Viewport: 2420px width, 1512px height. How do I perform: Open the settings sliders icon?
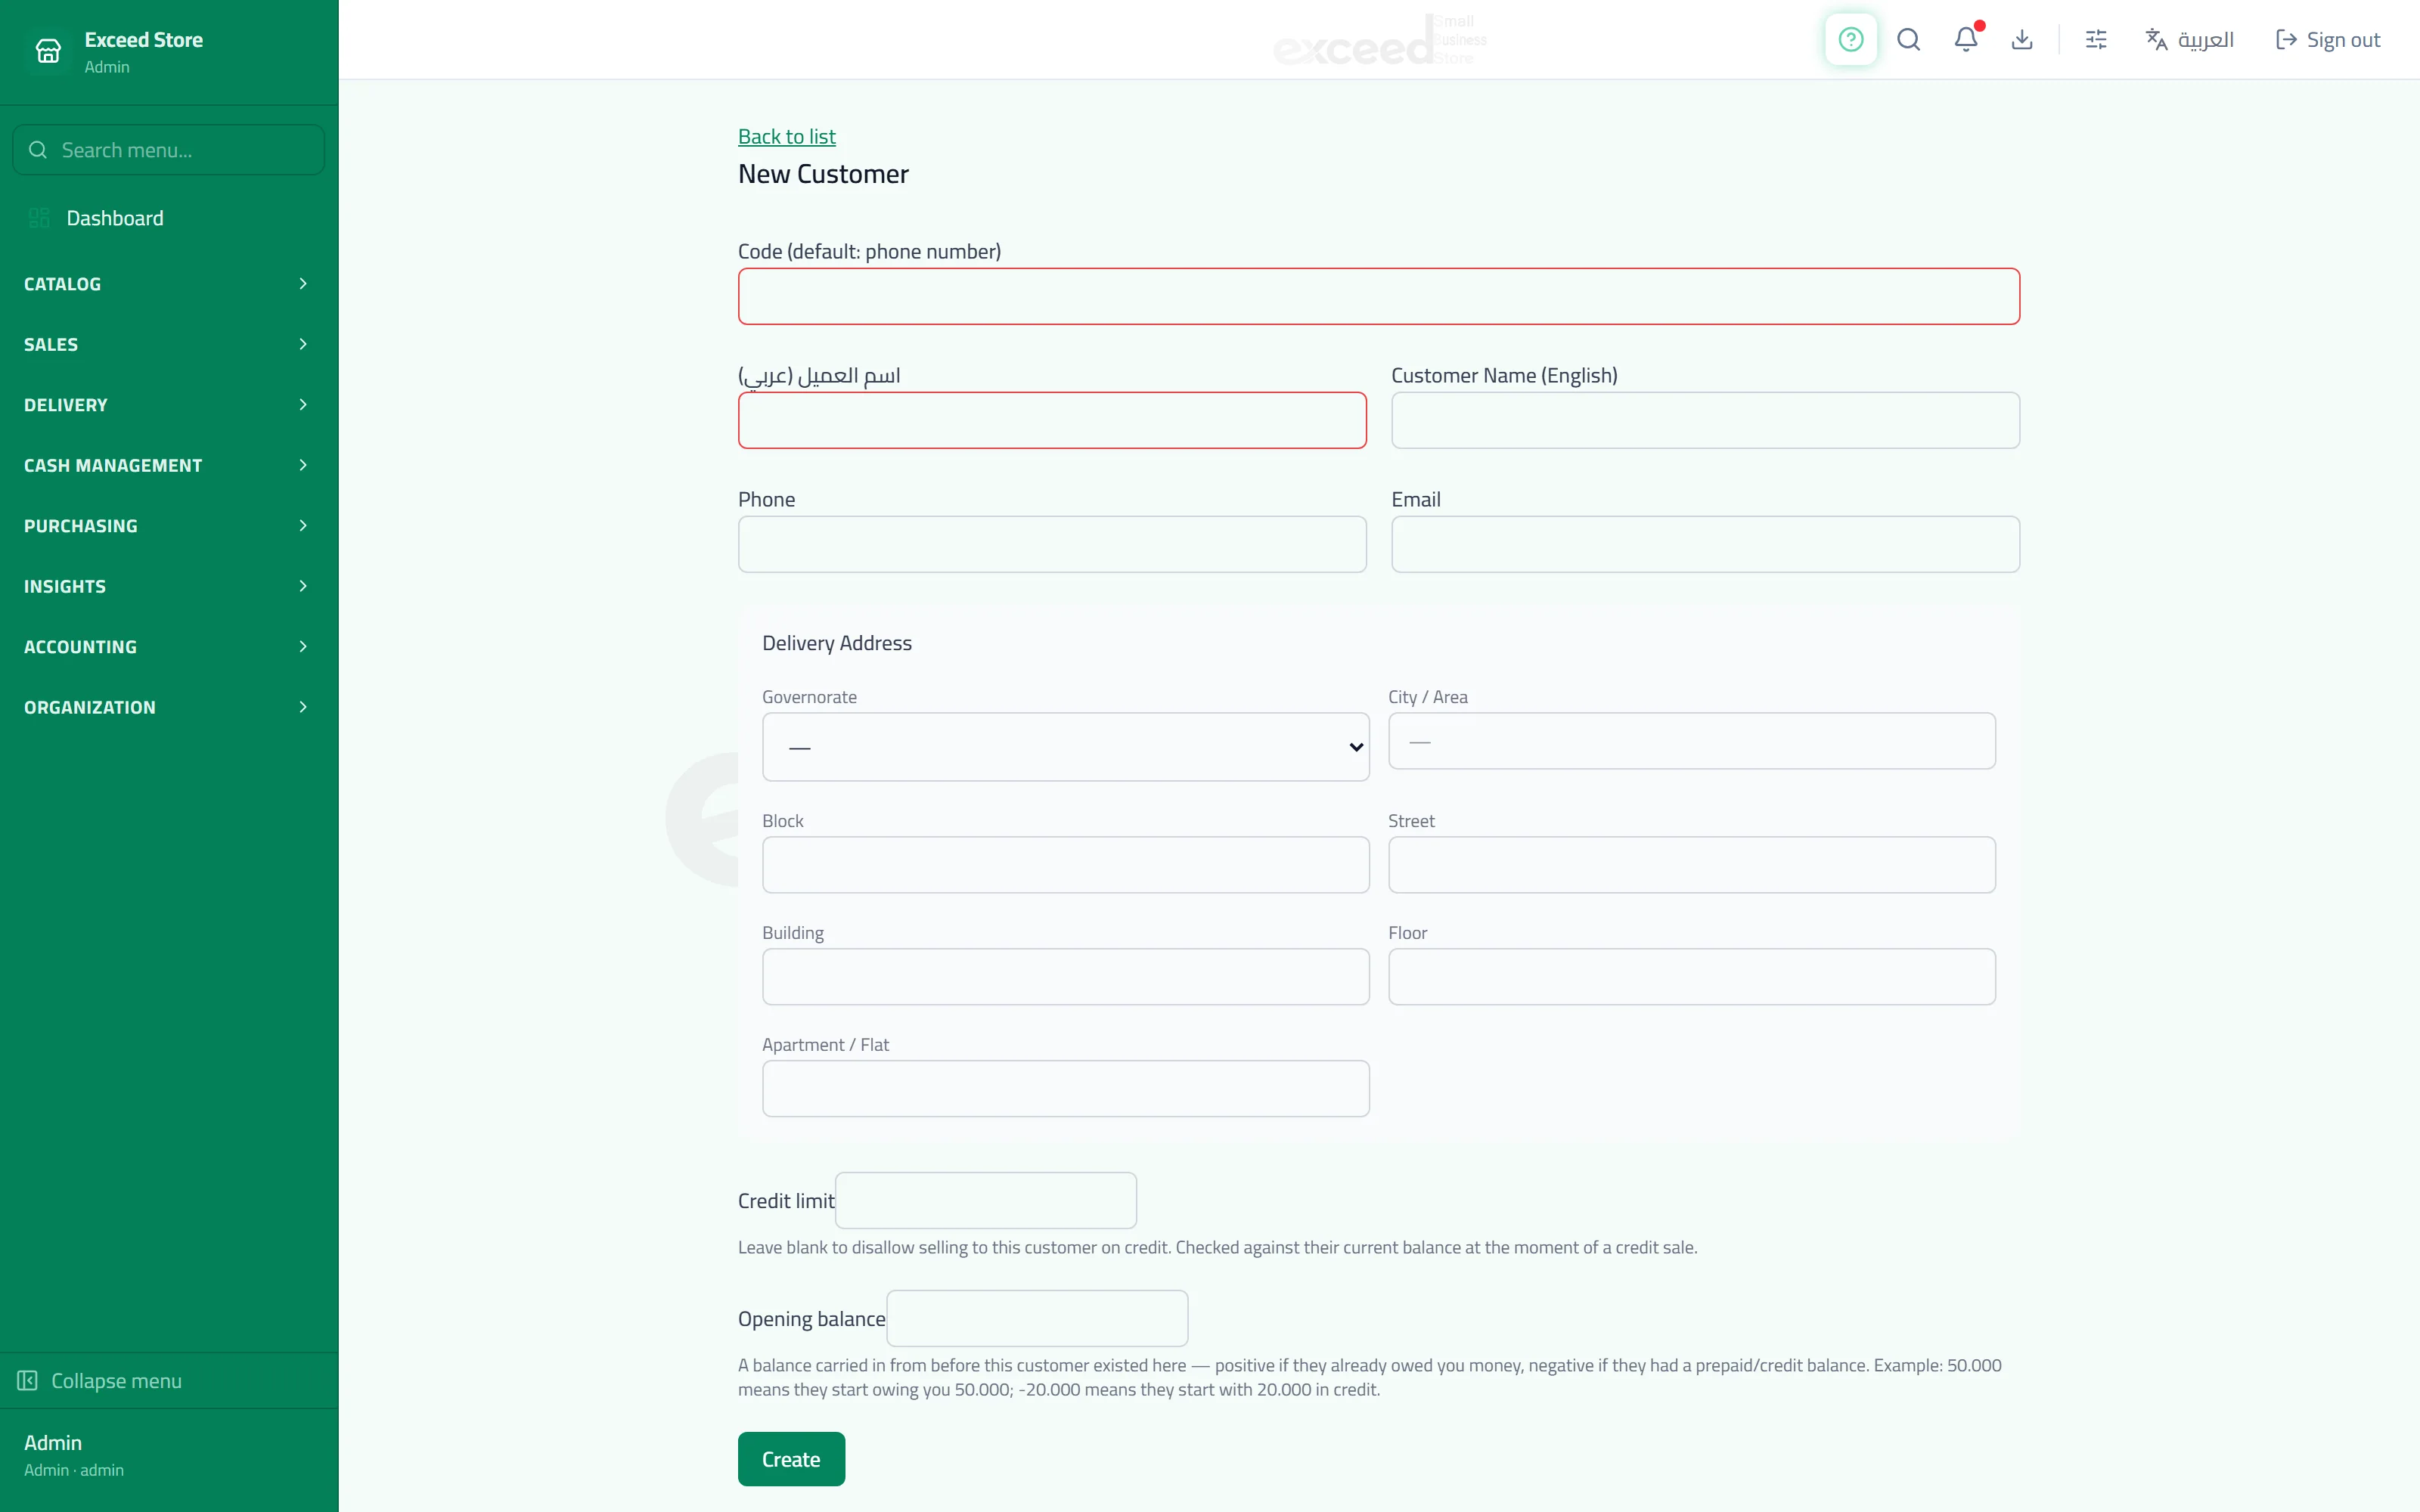tap(2096, 40)
